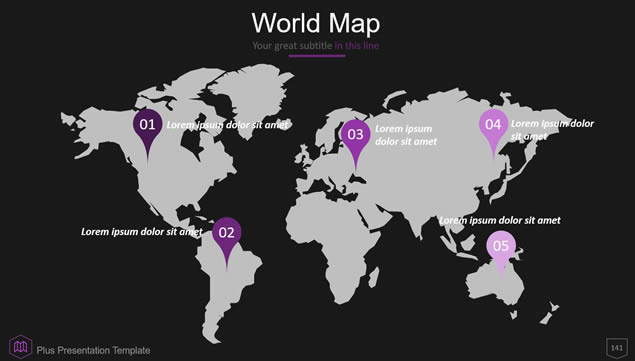
Task: Click the Plus Presentation Template footer text
Action: [93, 350]
